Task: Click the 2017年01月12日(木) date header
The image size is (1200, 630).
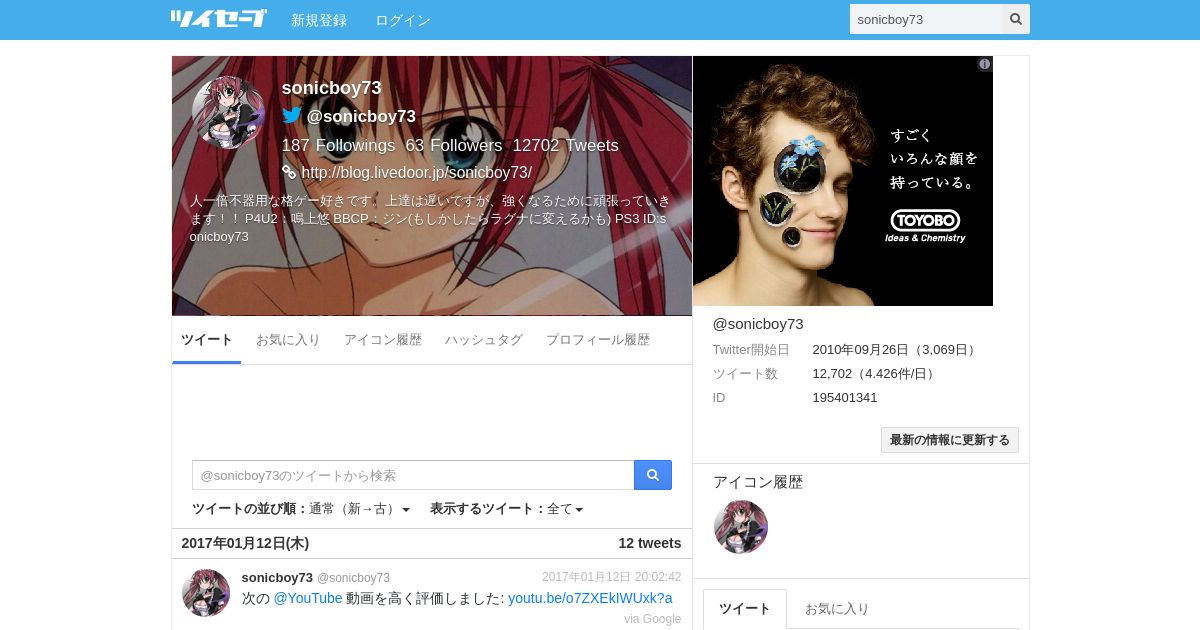Action: click(245, 543)
